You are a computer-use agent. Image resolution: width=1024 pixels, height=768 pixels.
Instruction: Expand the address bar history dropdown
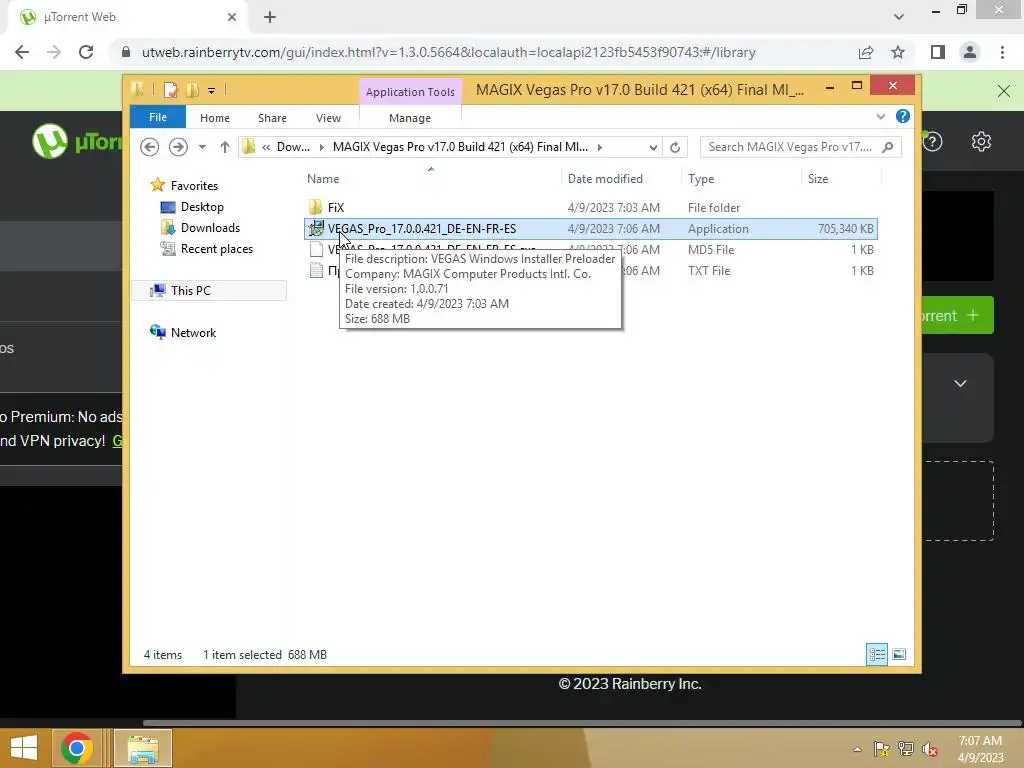pyautogui.click(x=653, y=148)
